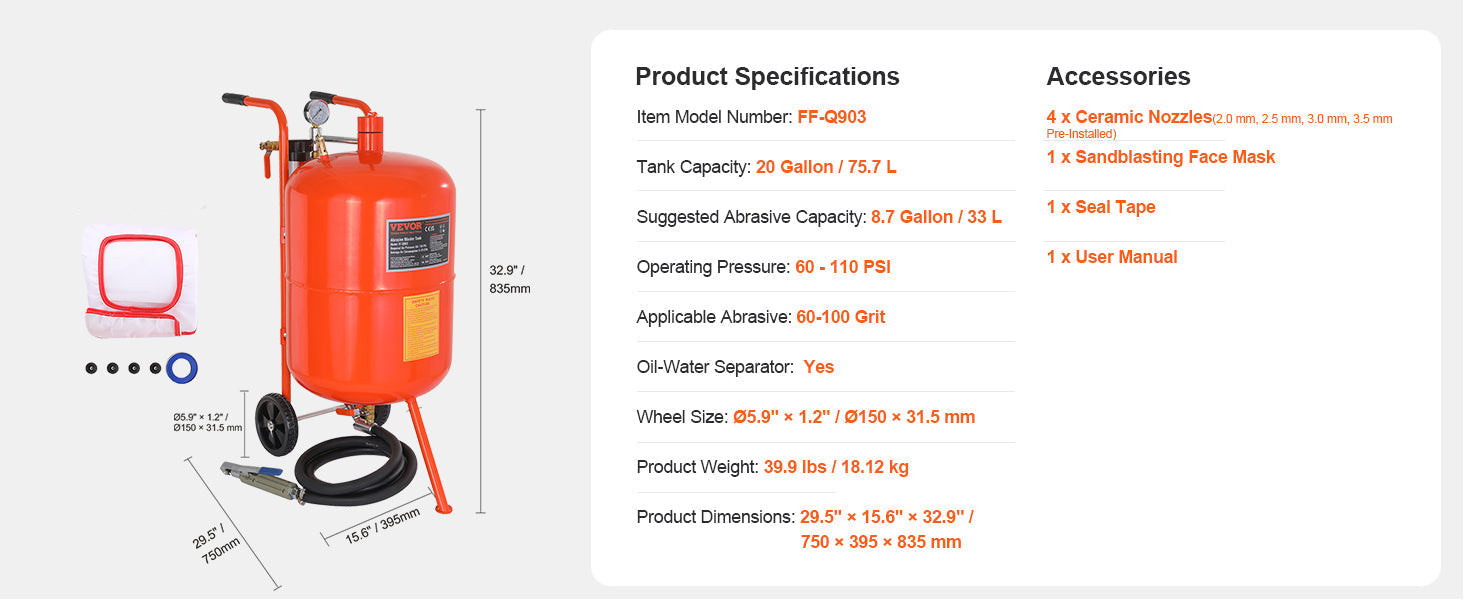Click the VEVOR nameplate on the tank
This screenshot has height=600, width=1464.
(417, 243)
